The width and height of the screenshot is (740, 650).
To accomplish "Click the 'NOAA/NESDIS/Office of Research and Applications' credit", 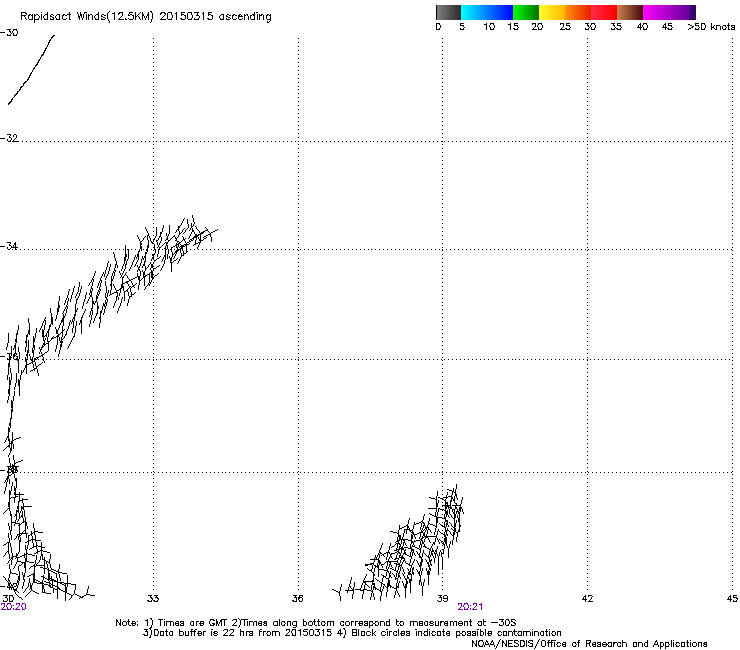I will pos(589,644).
